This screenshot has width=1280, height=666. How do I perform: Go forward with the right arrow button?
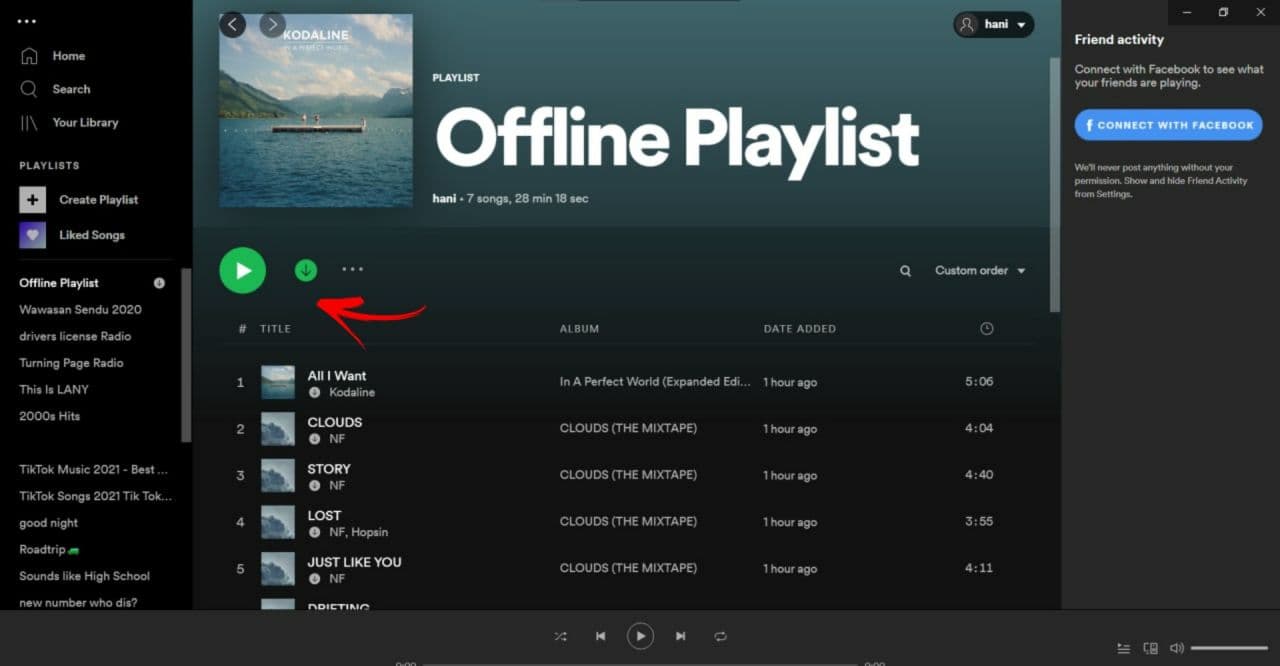(x=272, y=24)
